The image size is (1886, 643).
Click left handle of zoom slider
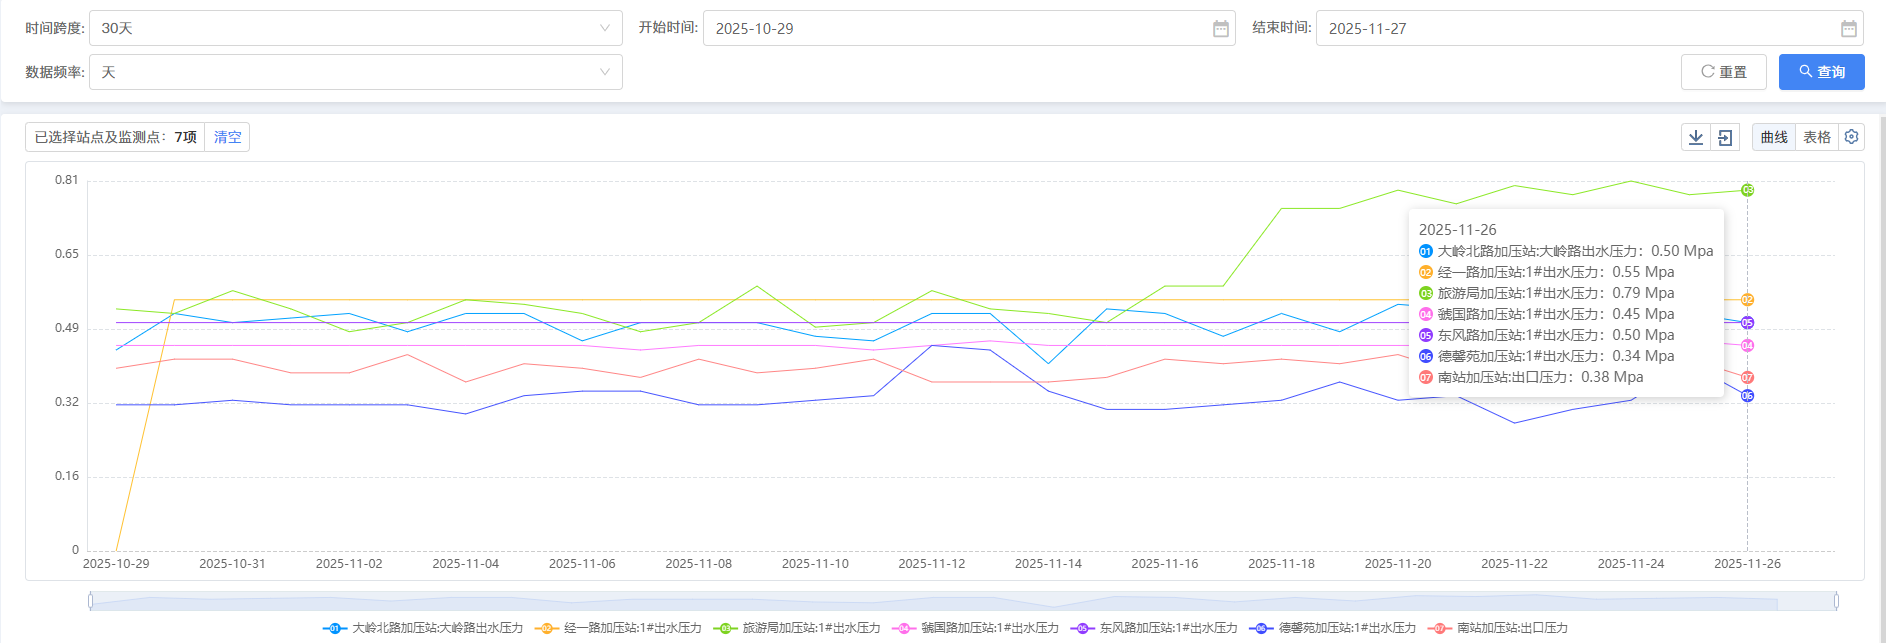point(91,601)
